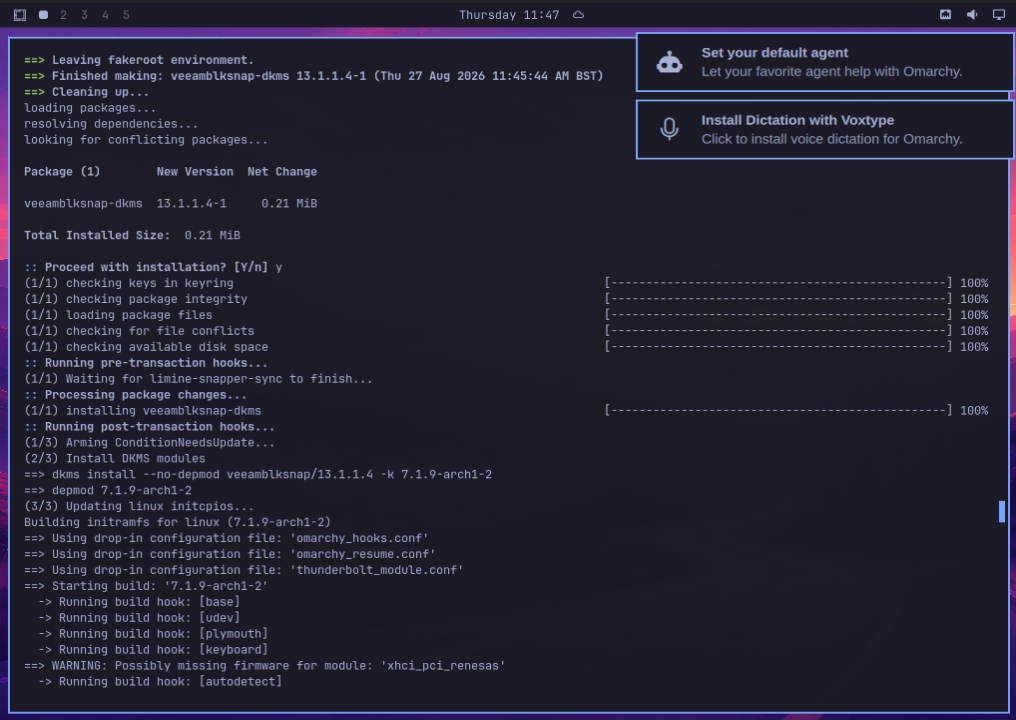1016x720 pixels.
Task: Switch to workspace 5
Action: [126, 15]
